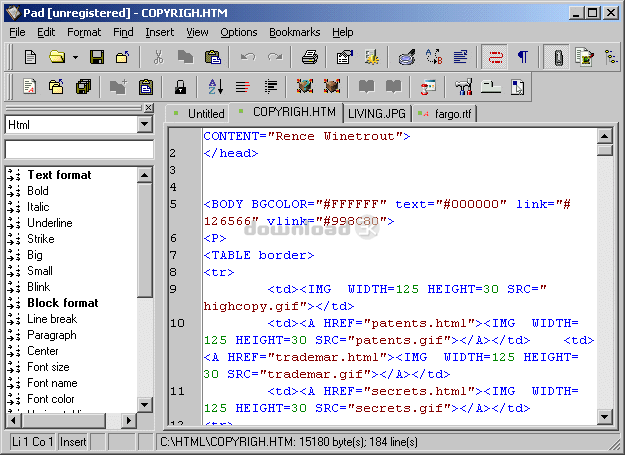Click the blue indent lines icon
Viewport: 625px width, 455px height.
[460, 57]
